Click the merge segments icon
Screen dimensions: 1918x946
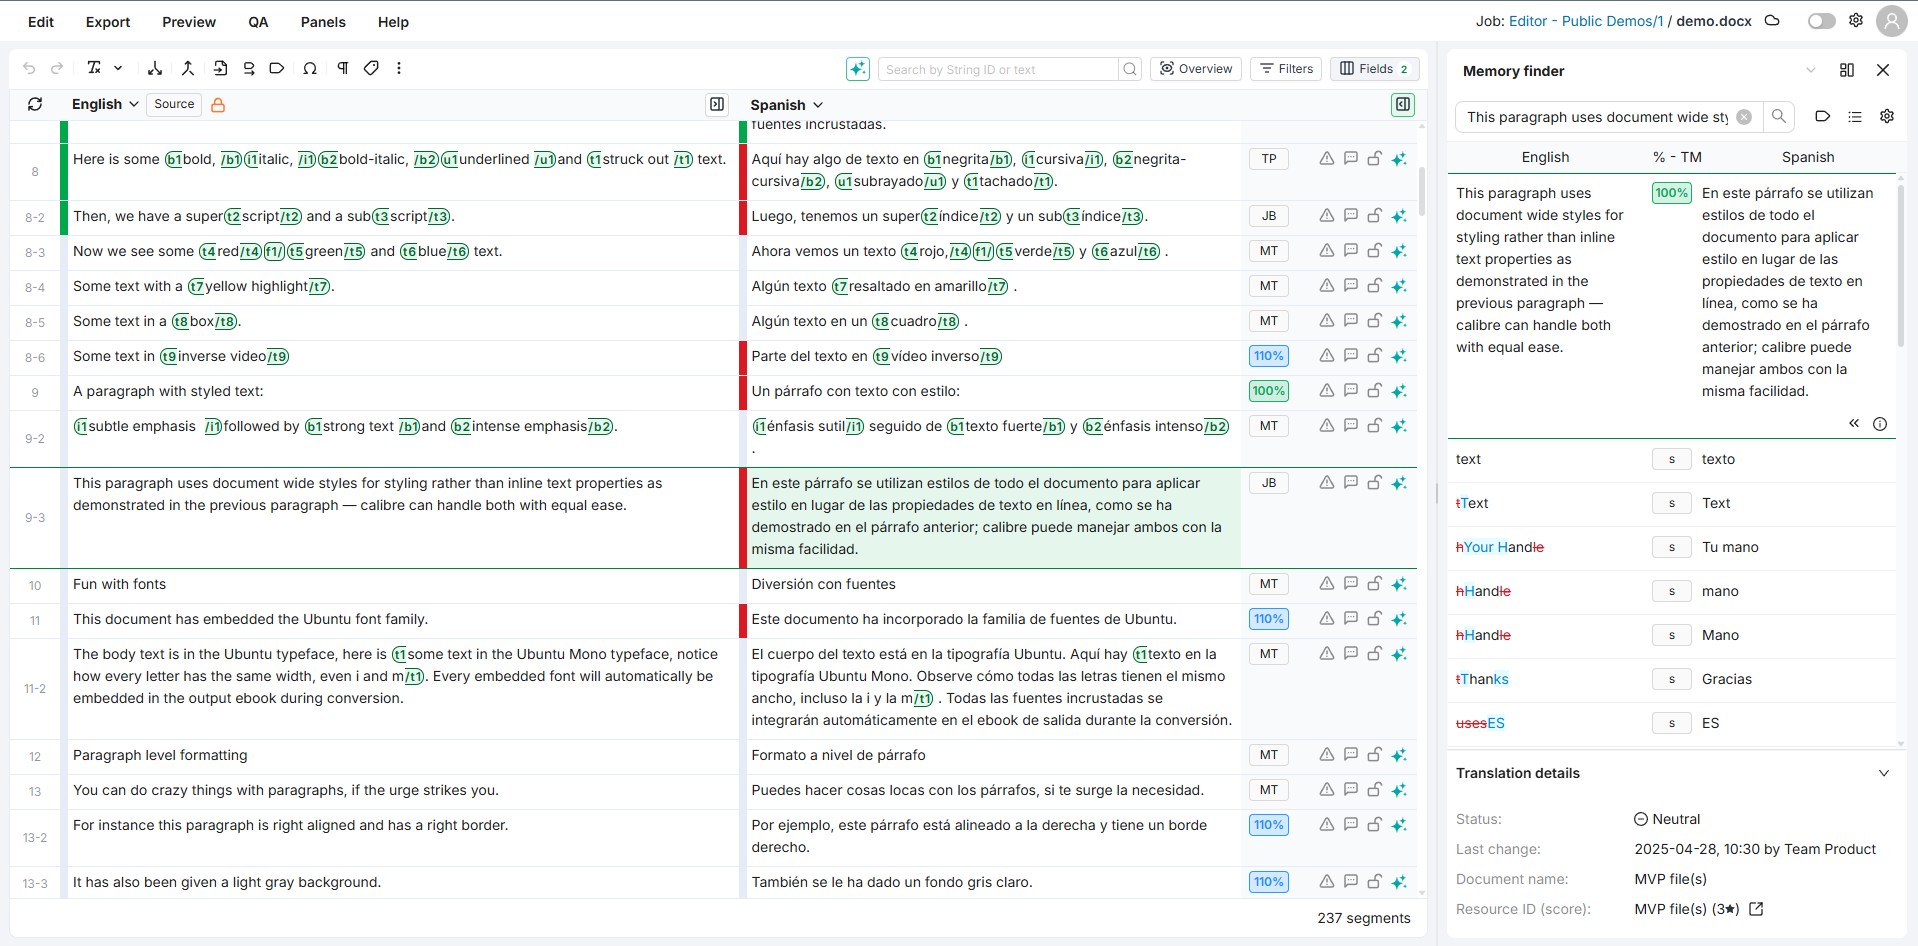(x=187, y=68)
